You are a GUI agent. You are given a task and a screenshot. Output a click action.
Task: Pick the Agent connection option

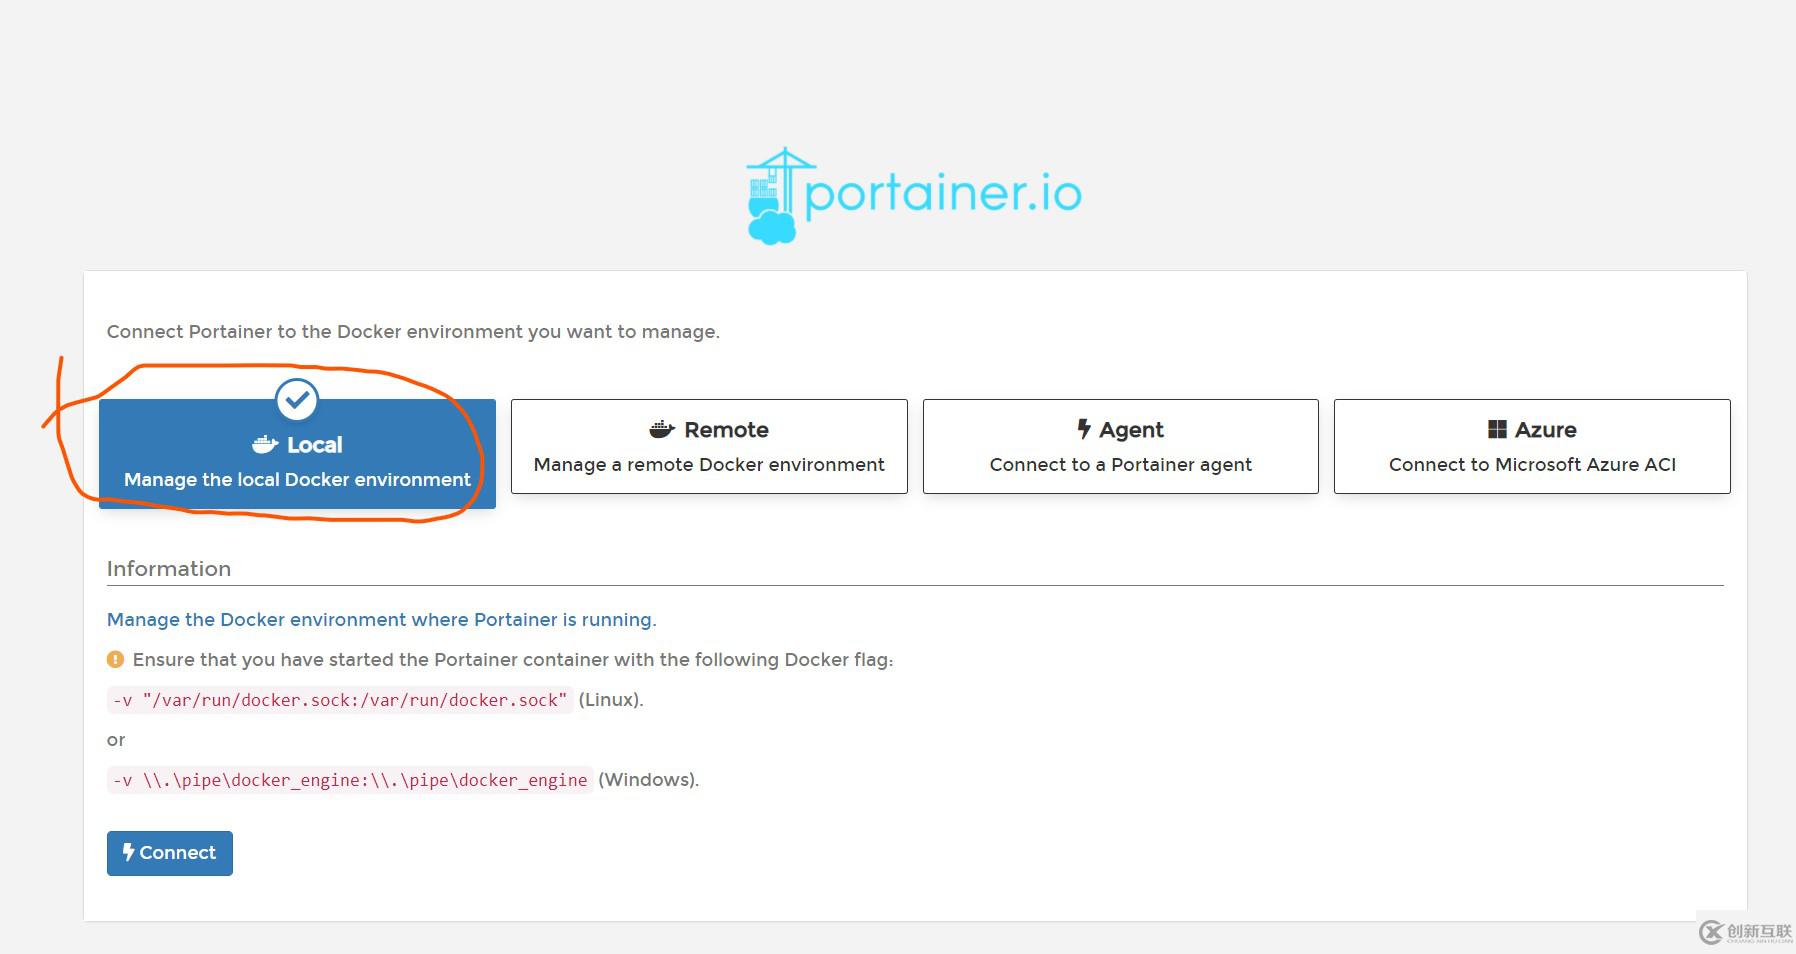[x=1121, y=446]
